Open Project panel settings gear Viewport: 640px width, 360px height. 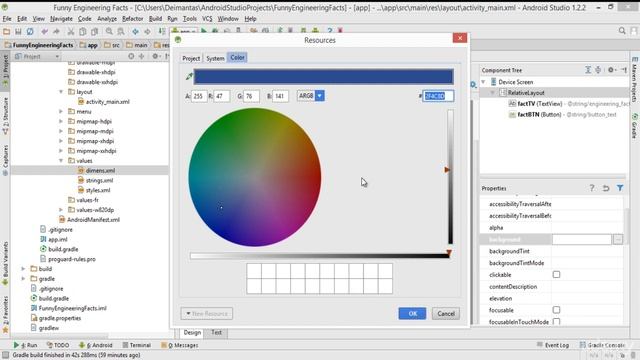coord(155,56)
